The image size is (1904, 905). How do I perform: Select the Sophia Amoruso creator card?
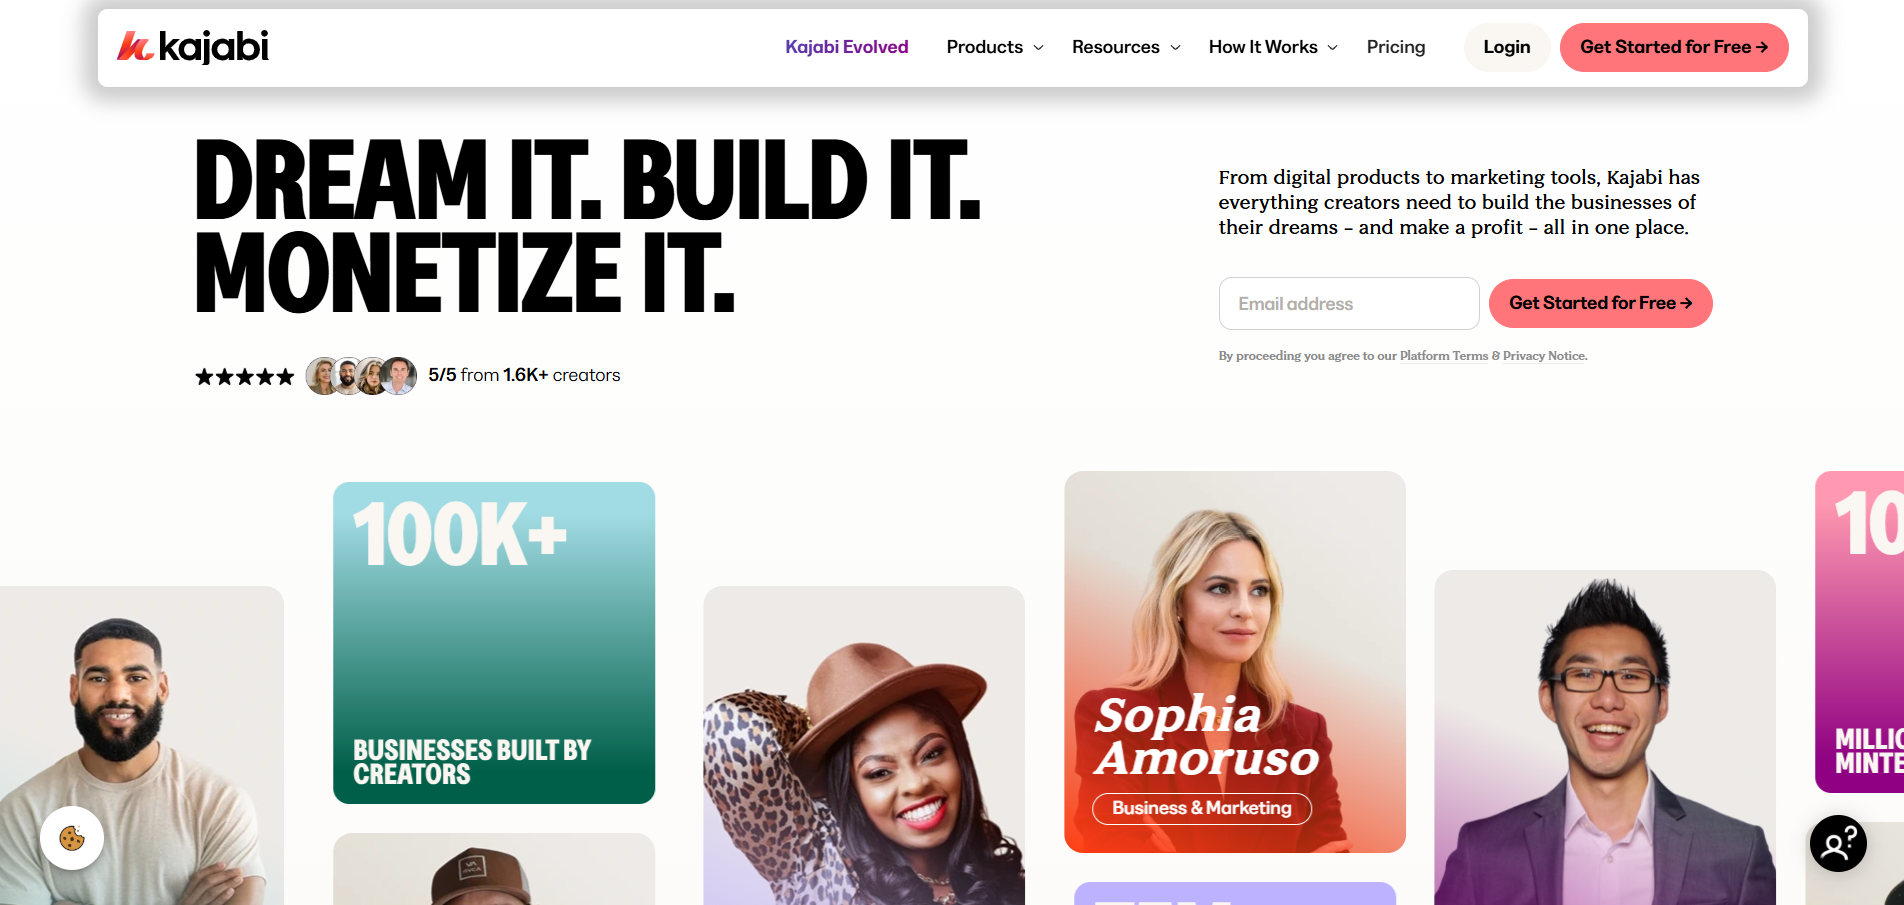(x=1235, y=662)
